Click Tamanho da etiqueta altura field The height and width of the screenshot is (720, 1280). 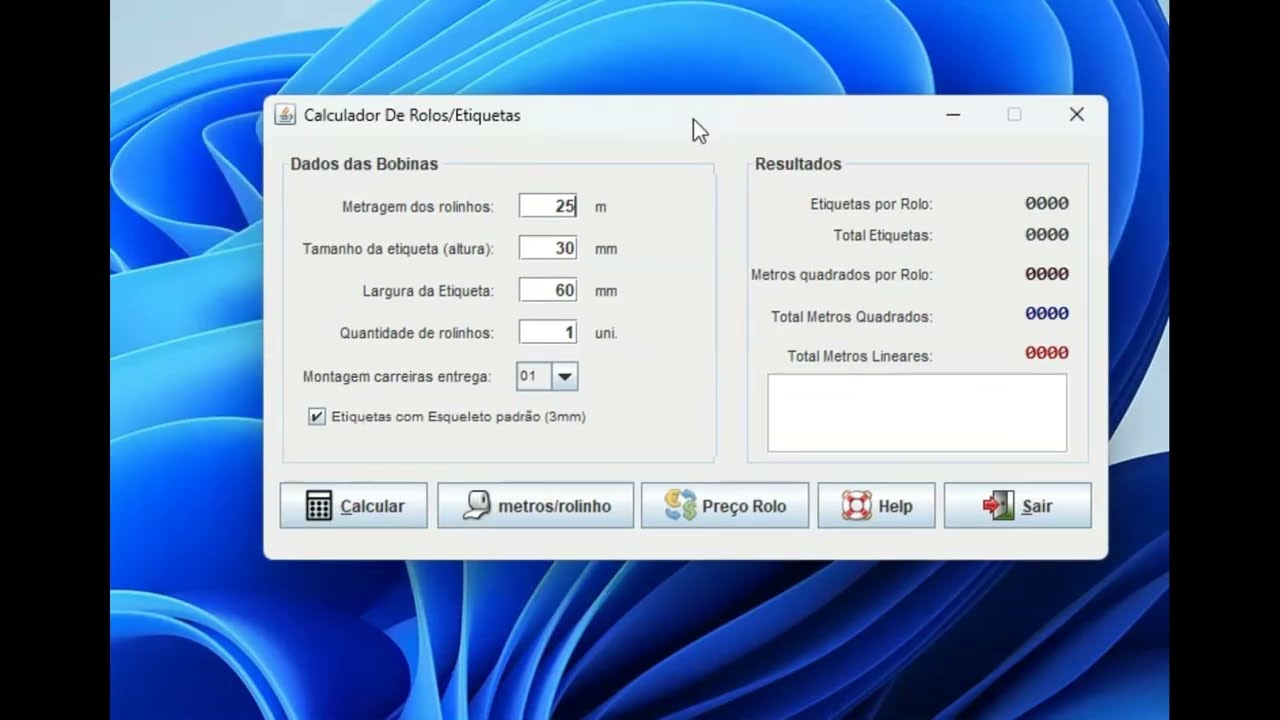[548, 248]
